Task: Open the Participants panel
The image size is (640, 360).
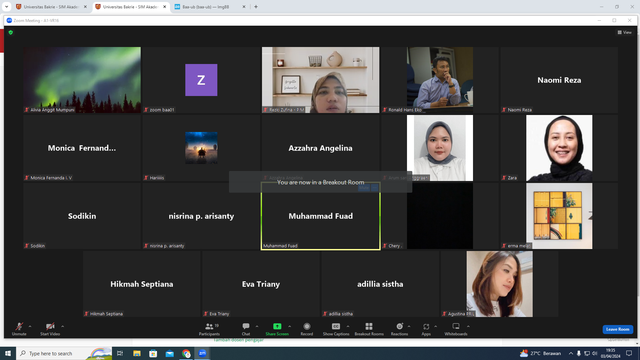Action: tap(209, 329)
